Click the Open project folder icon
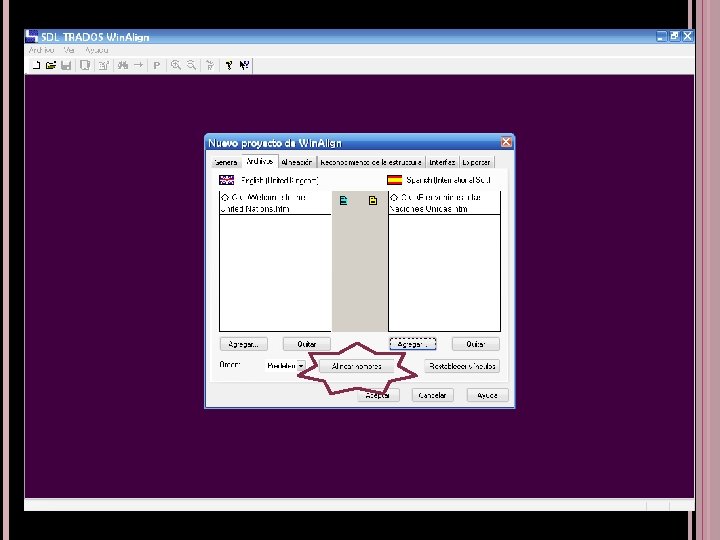The height and width of the screenshot is (540, 720). click(51, 65)
